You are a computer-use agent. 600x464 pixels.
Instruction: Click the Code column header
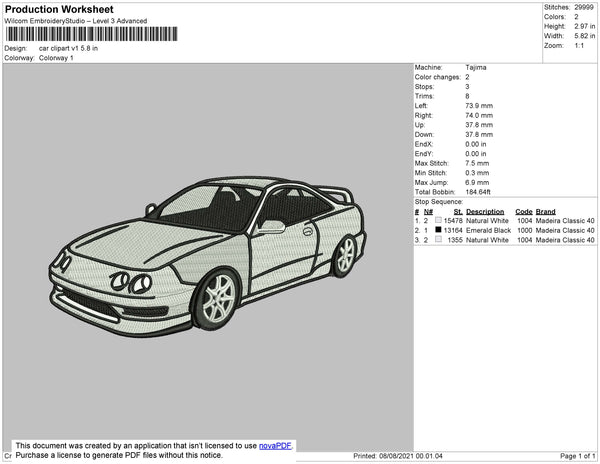[x=523, y=212]
